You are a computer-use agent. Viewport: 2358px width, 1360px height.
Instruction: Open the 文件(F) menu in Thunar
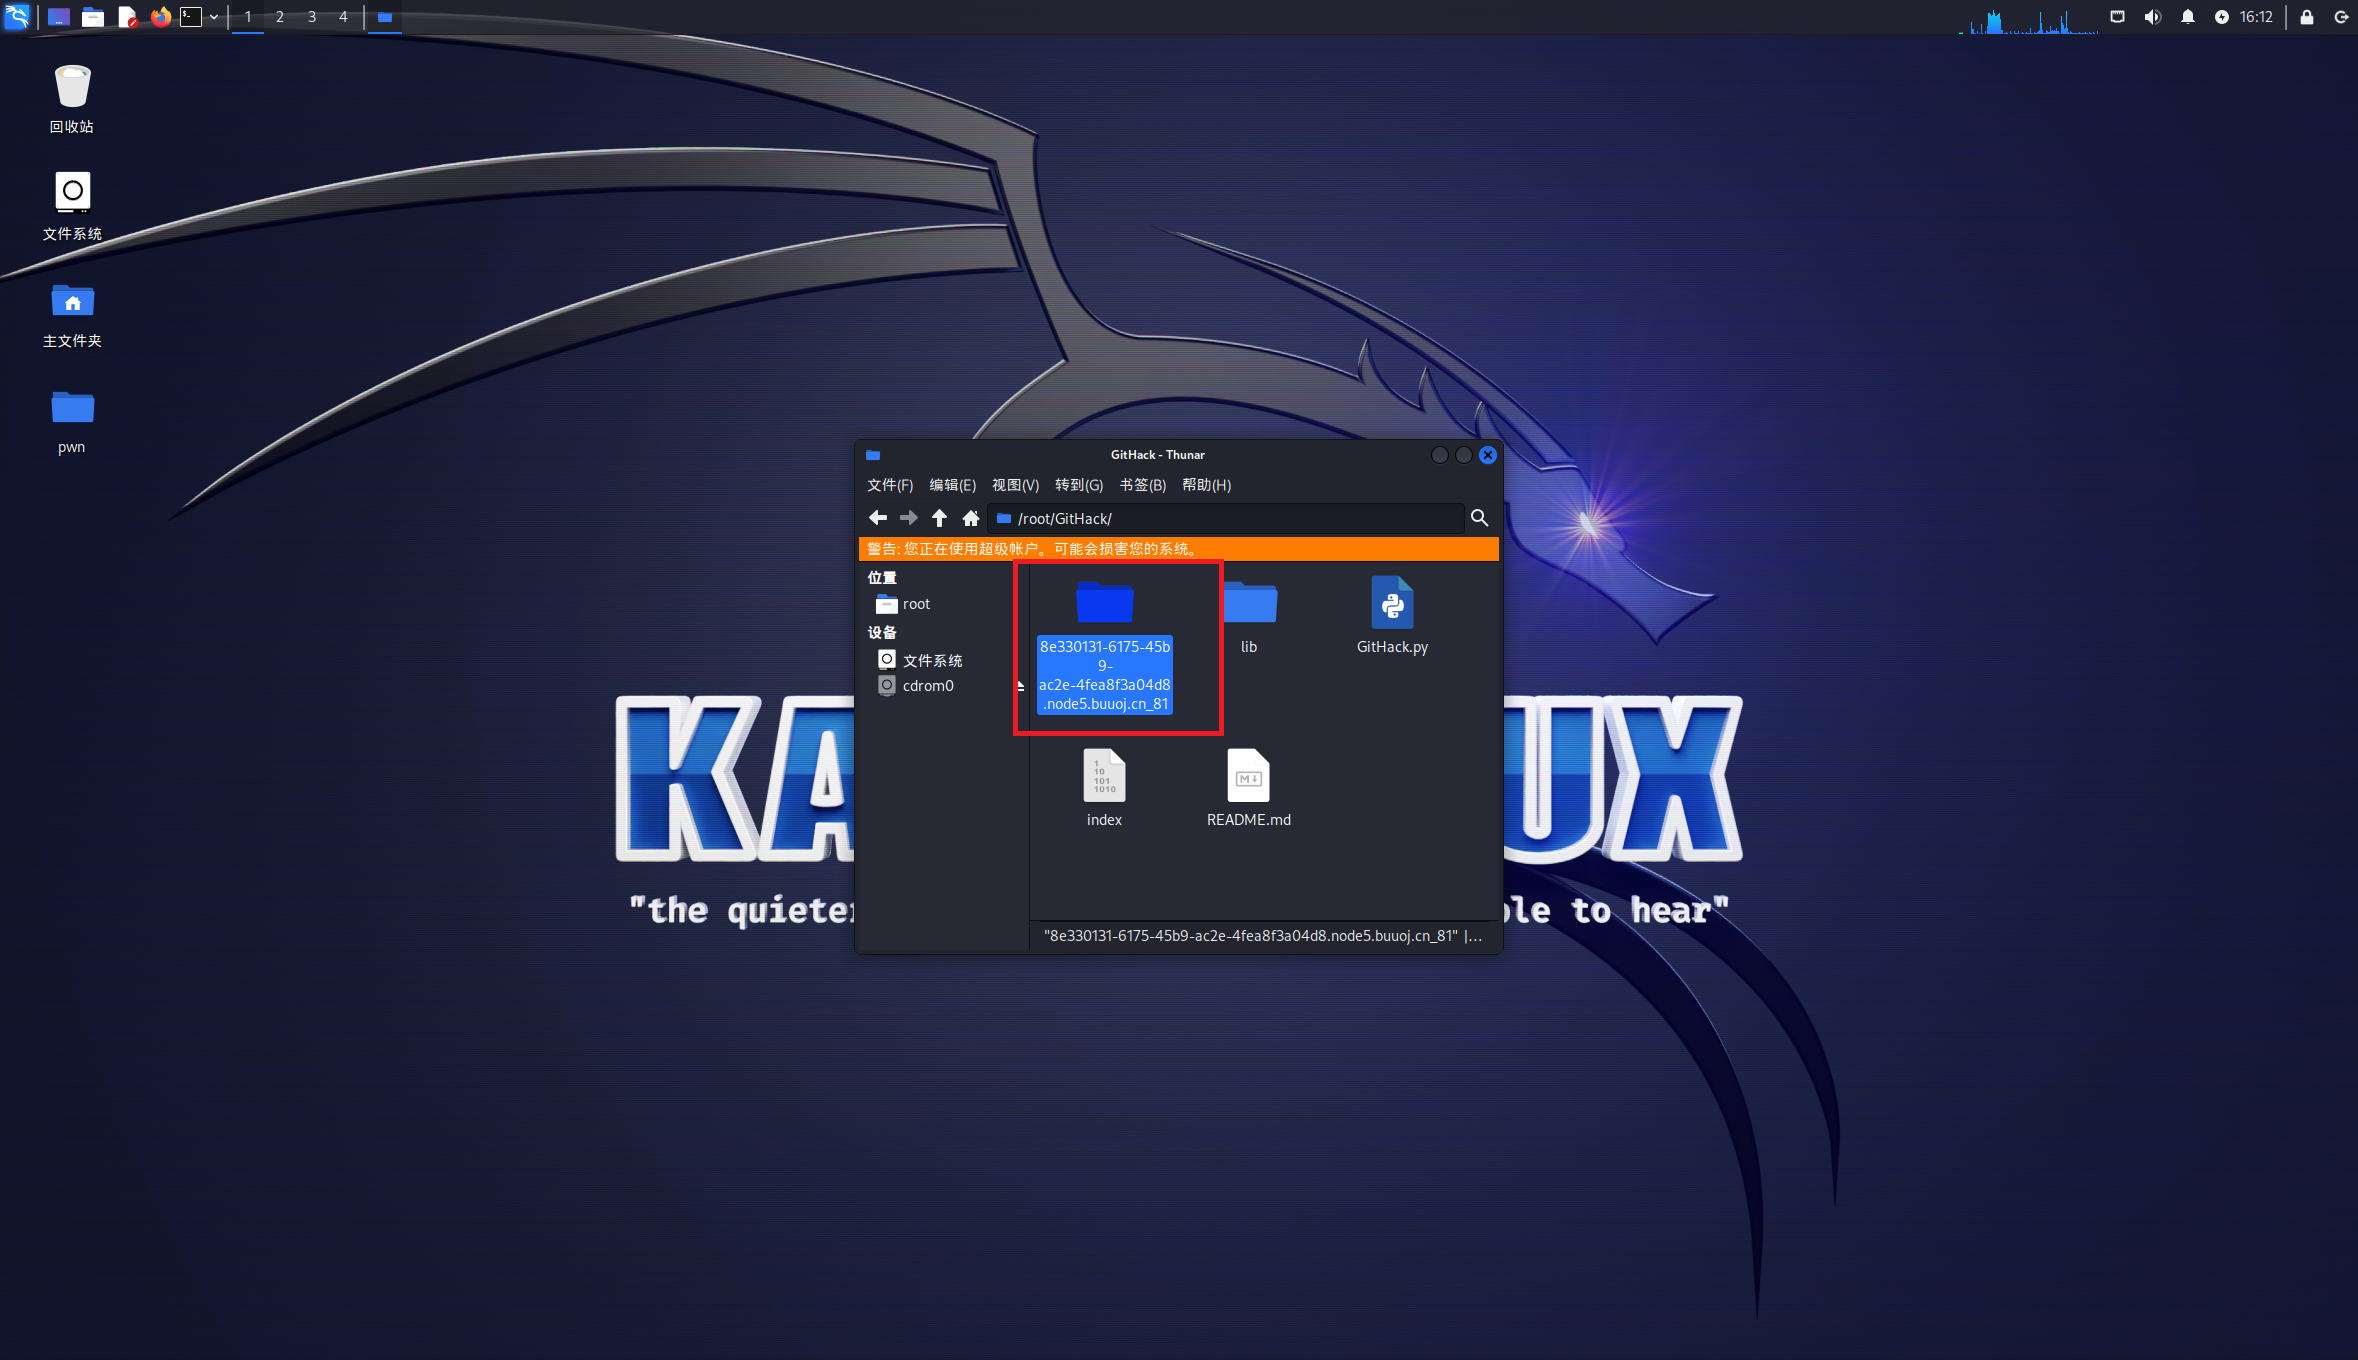coord(890,485)
